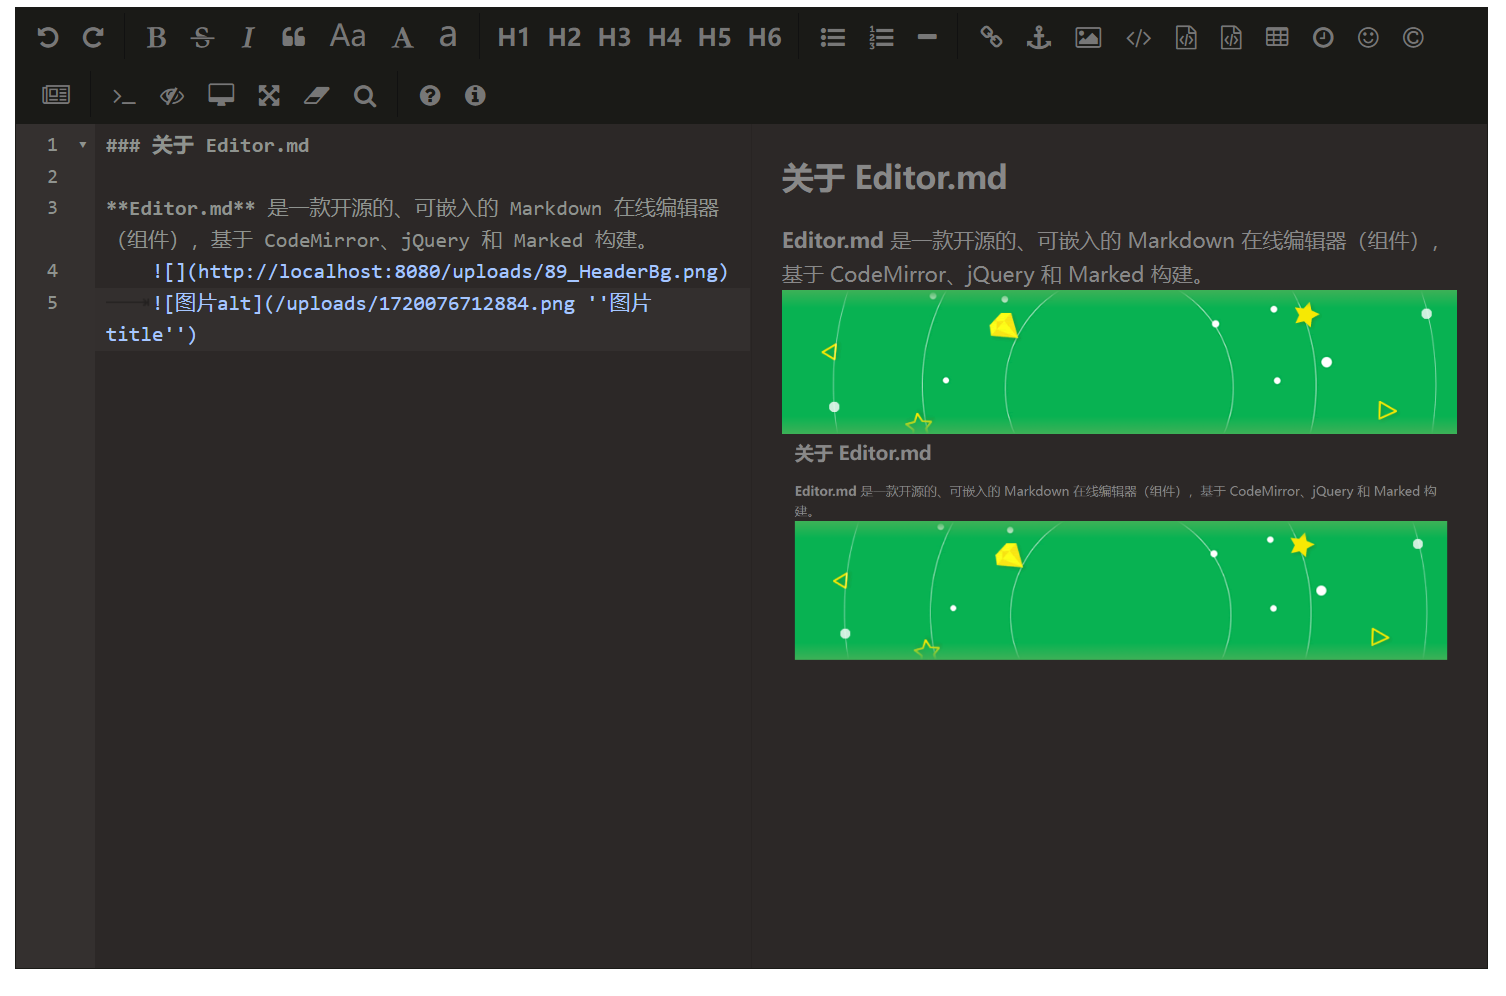This screenshot has width=1506, height=996.
Task: Insert preformatted text block
Action: [x=1186, y=38]
